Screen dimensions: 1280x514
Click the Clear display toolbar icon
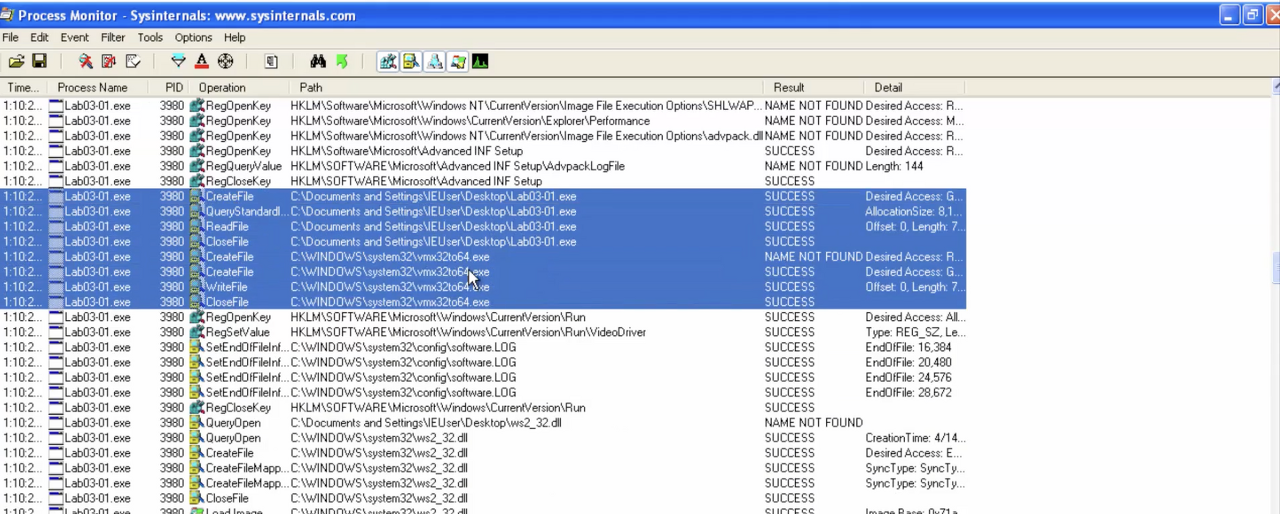coord(132,61)
